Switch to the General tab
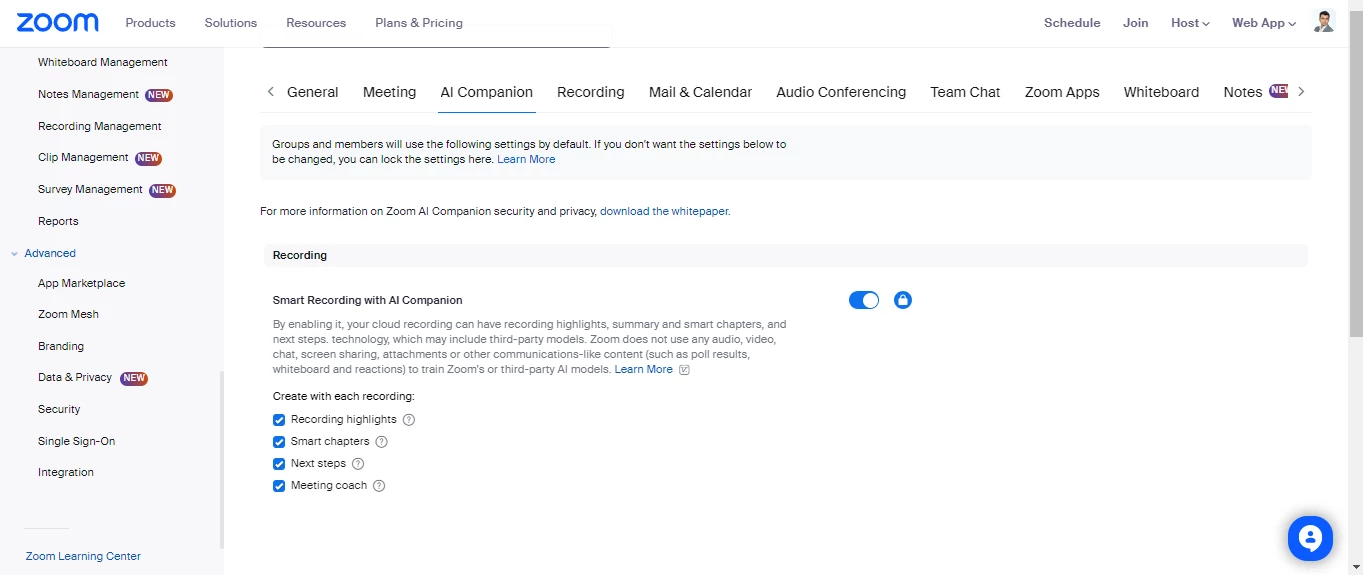 pyautogui.click(x=313, y=92)
